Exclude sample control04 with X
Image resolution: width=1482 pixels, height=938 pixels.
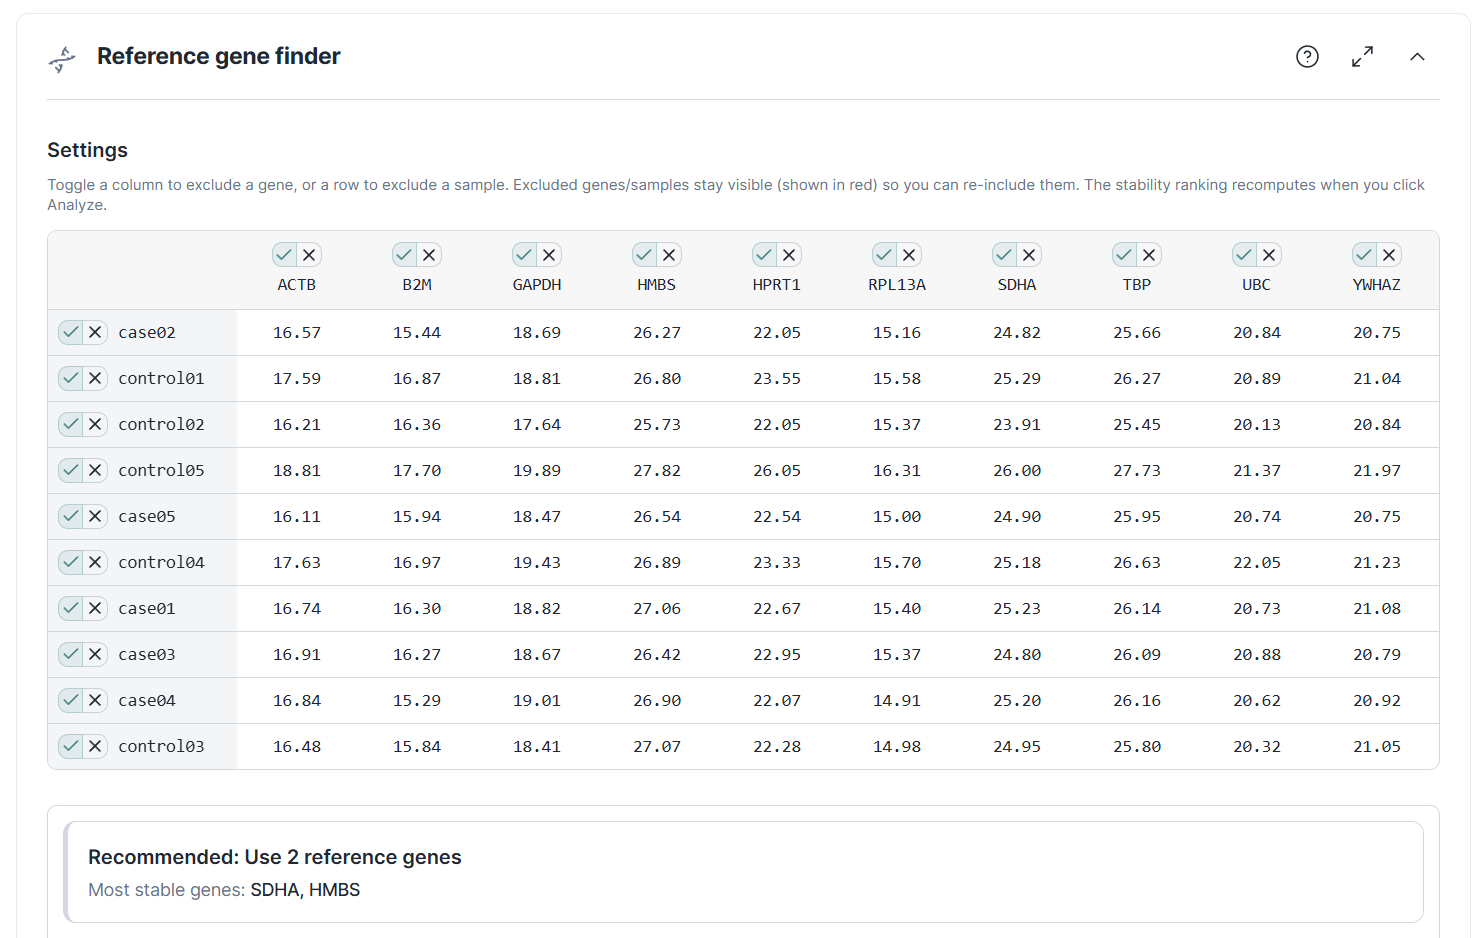click(x=95, y=562)
